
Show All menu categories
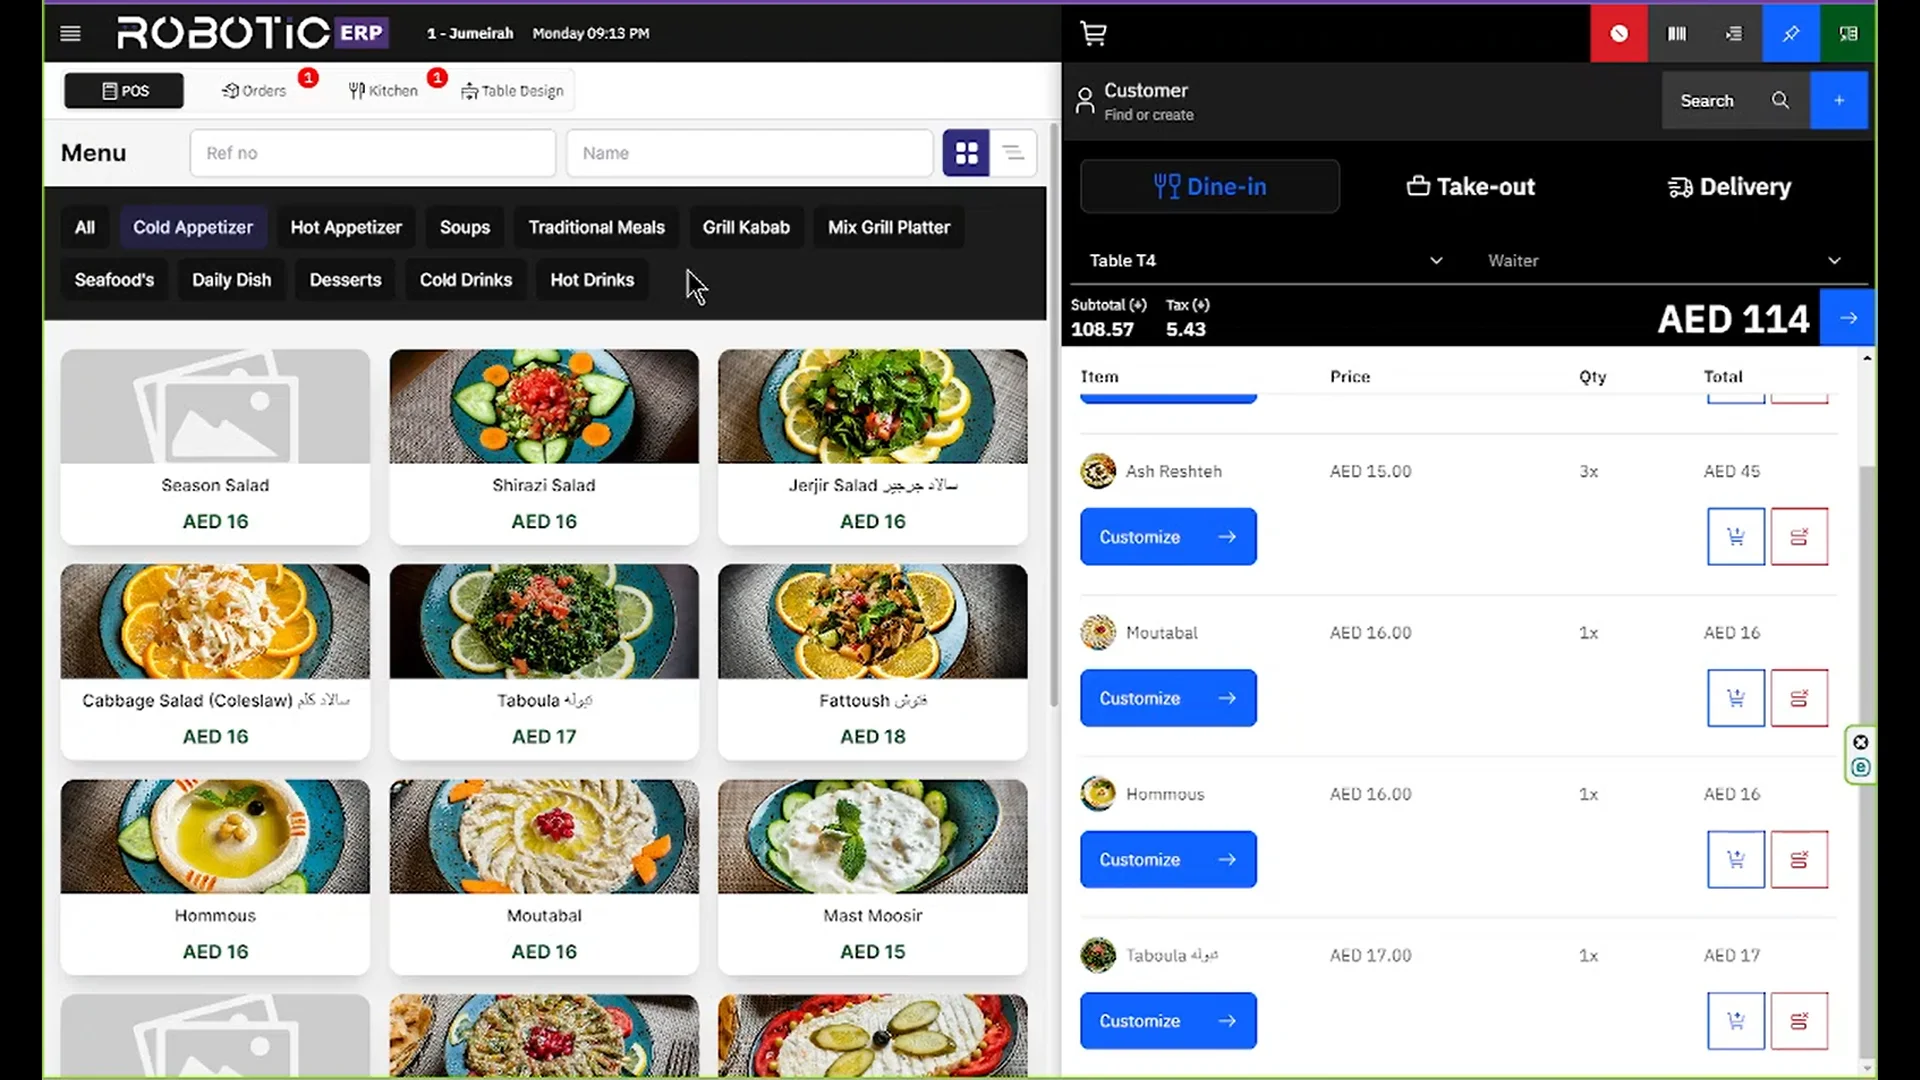[x=85, y=227]
